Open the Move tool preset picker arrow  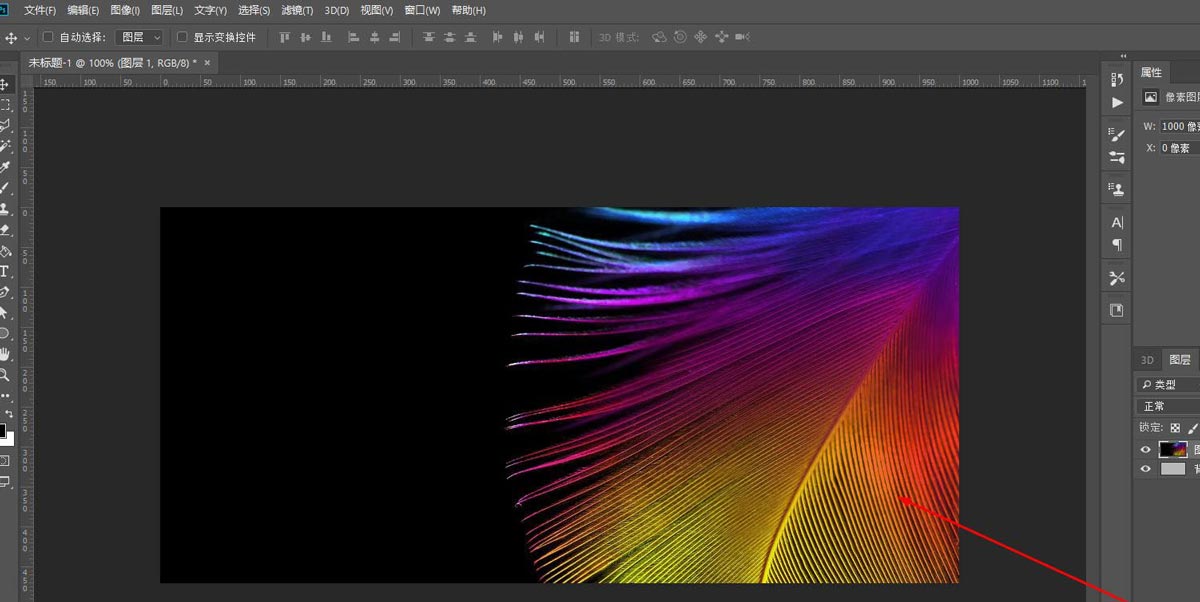tap(26, 37)
